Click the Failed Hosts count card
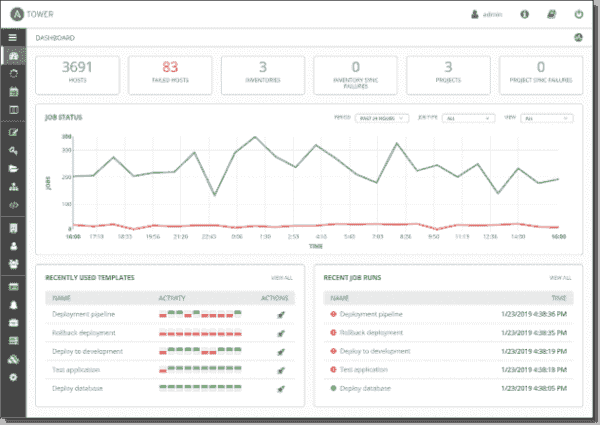 pyautogui.click(x=169, y=74)
